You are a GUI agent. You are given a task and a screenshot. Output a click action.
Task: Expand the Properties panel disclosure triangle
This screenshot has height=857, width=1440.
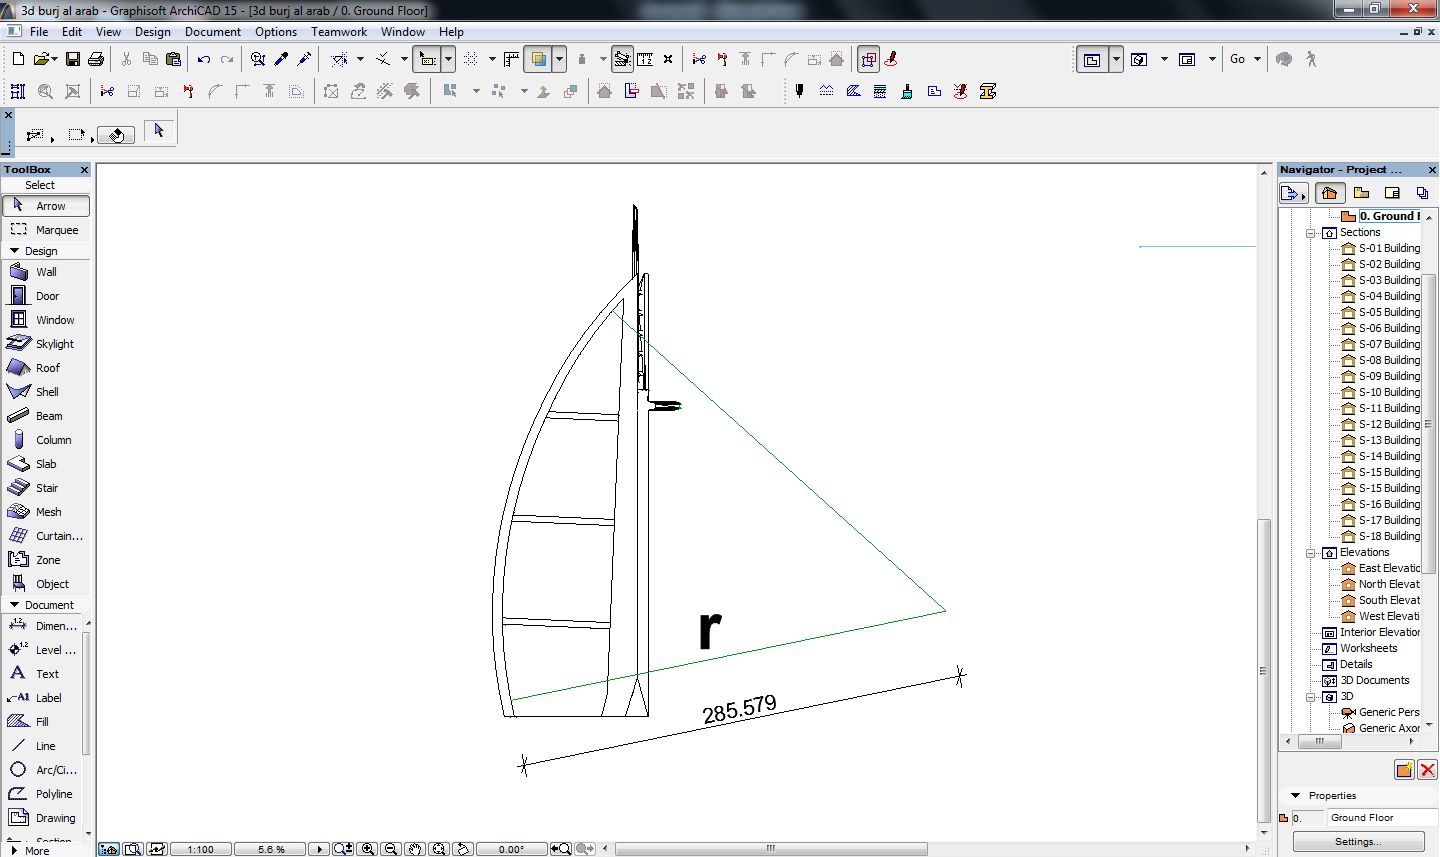coord(1296,796)
